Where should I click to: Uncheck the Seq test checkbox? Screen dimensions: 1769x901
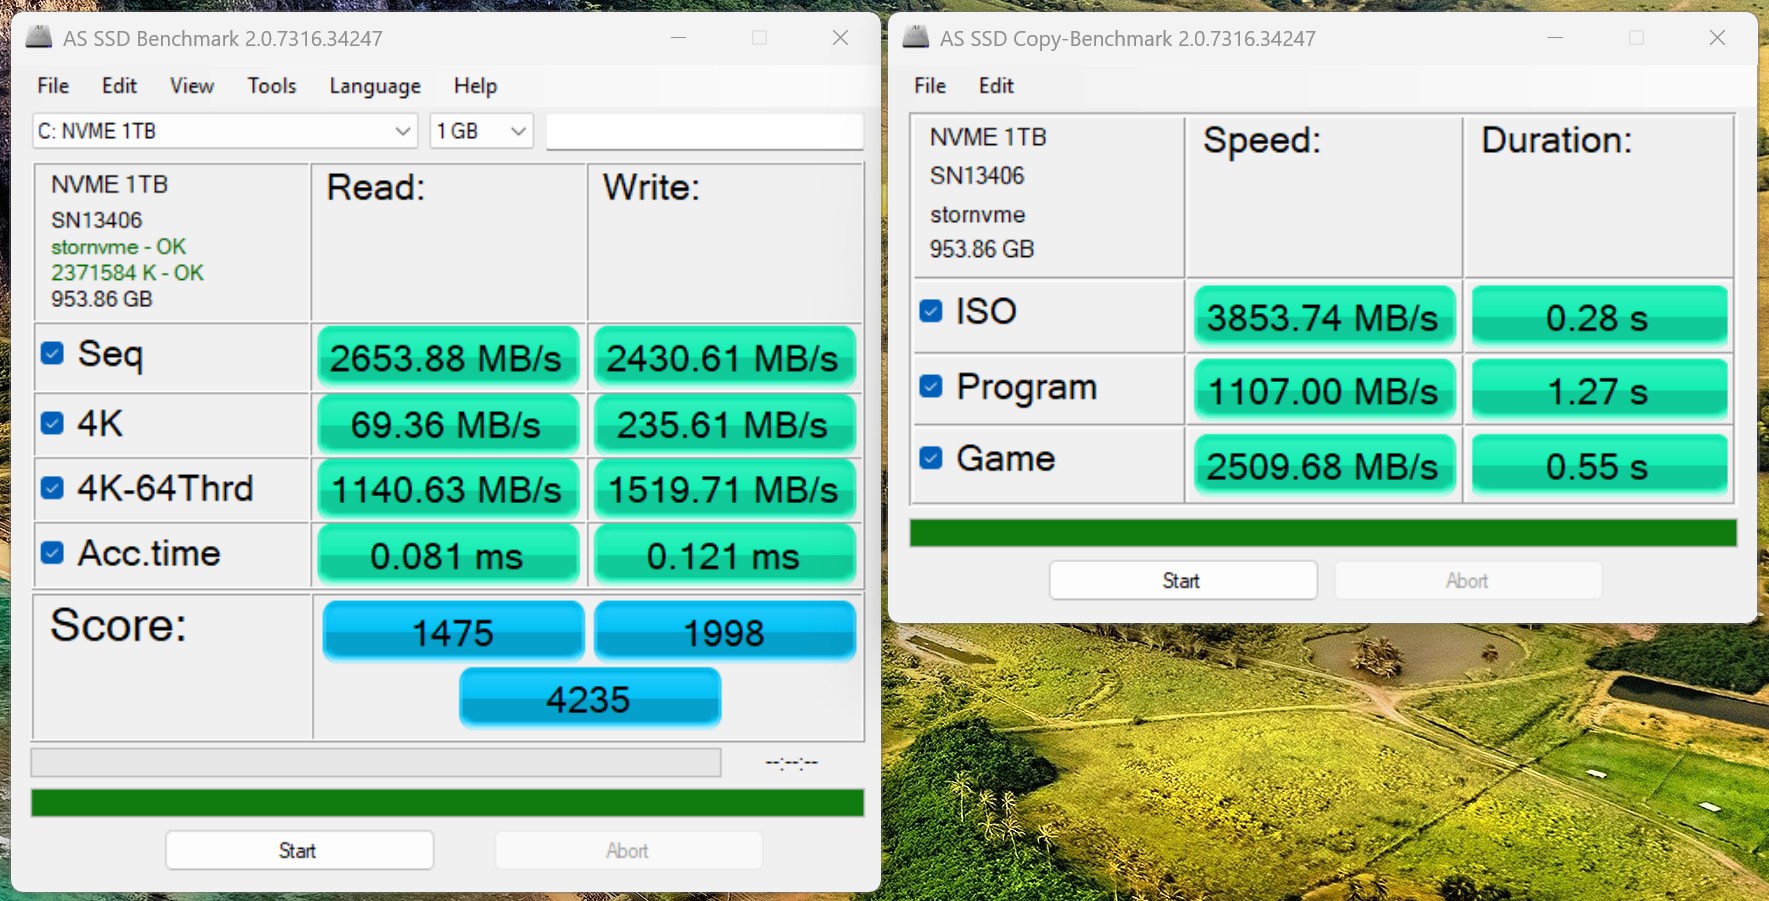click(53, 353)
